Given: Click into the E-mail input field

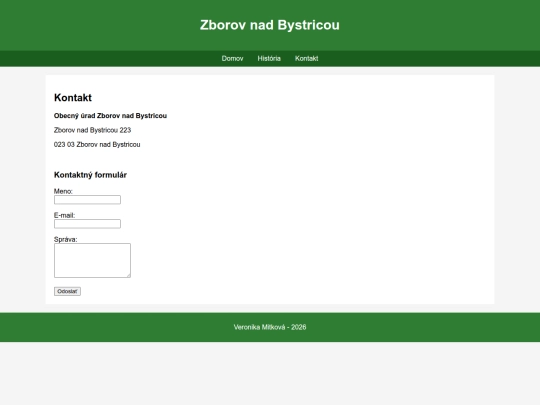Looking at the screenshot, I should [87, 224].
